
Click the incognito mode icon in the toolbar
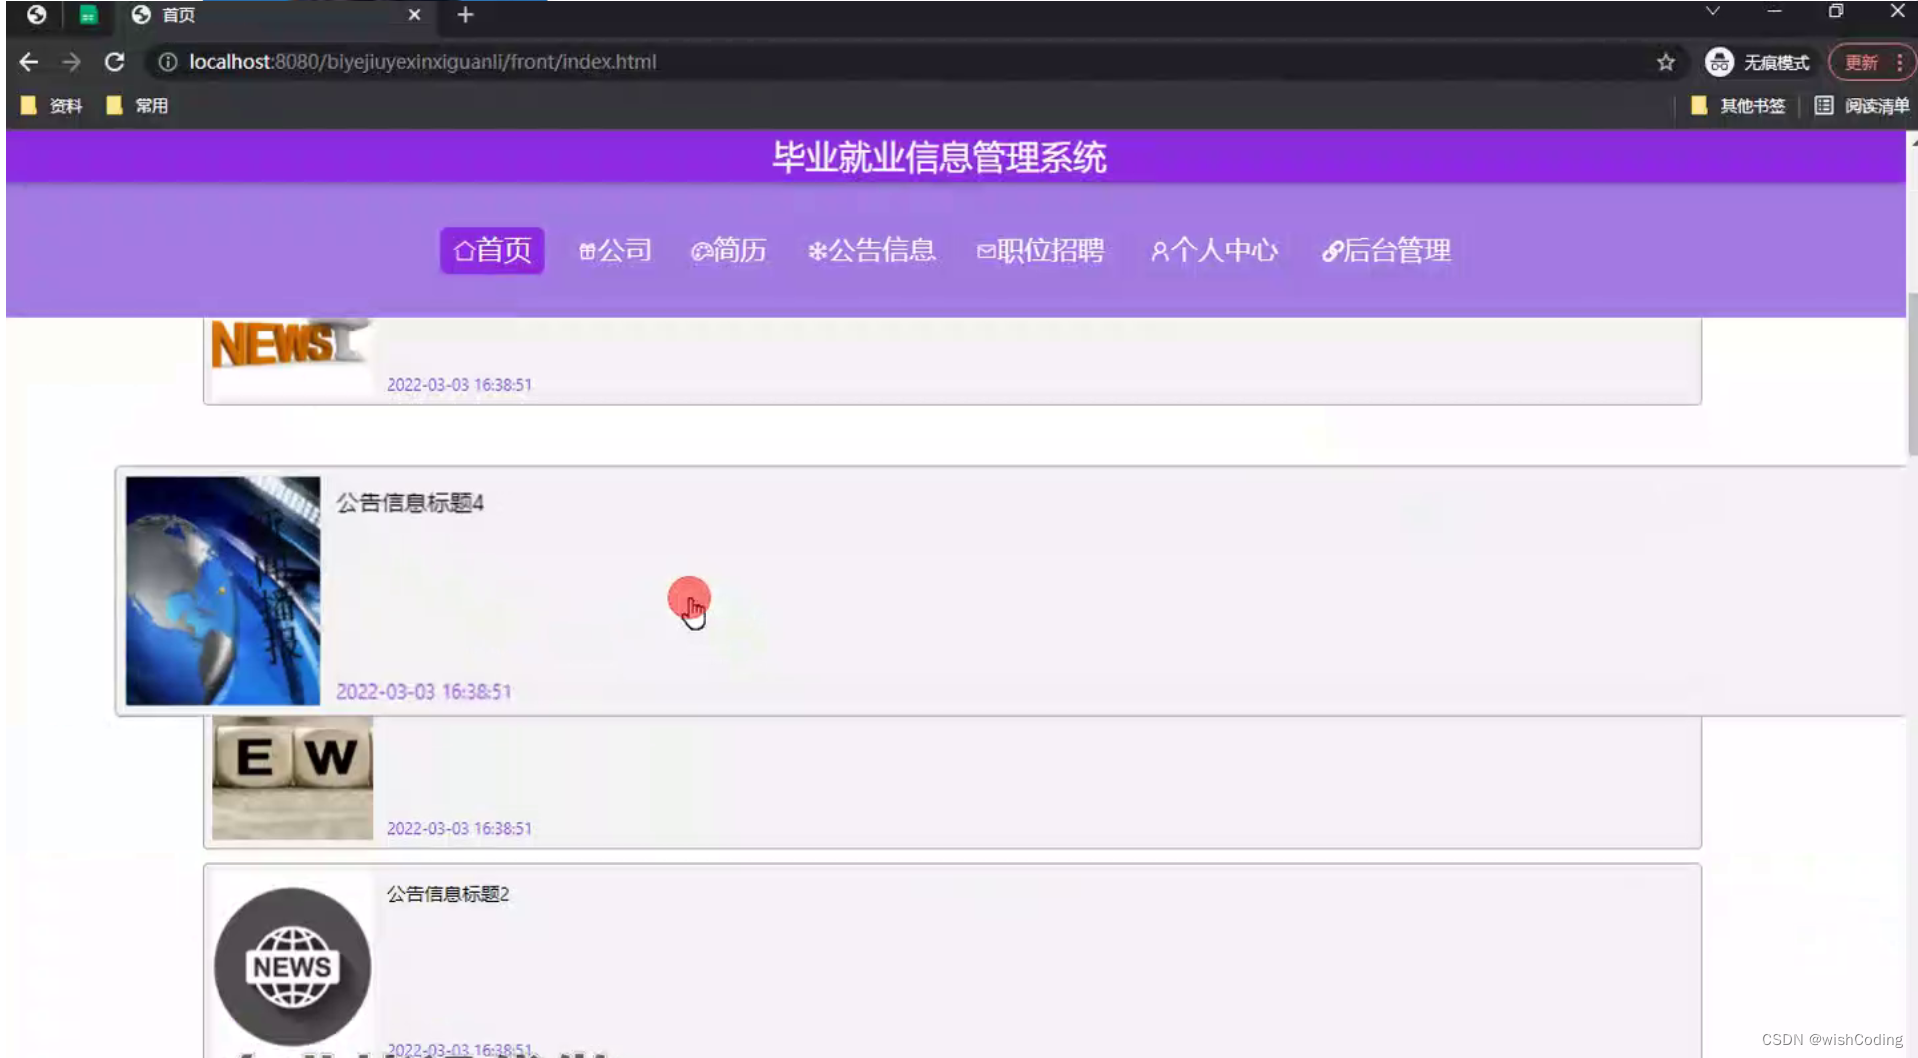(1719, 61)
